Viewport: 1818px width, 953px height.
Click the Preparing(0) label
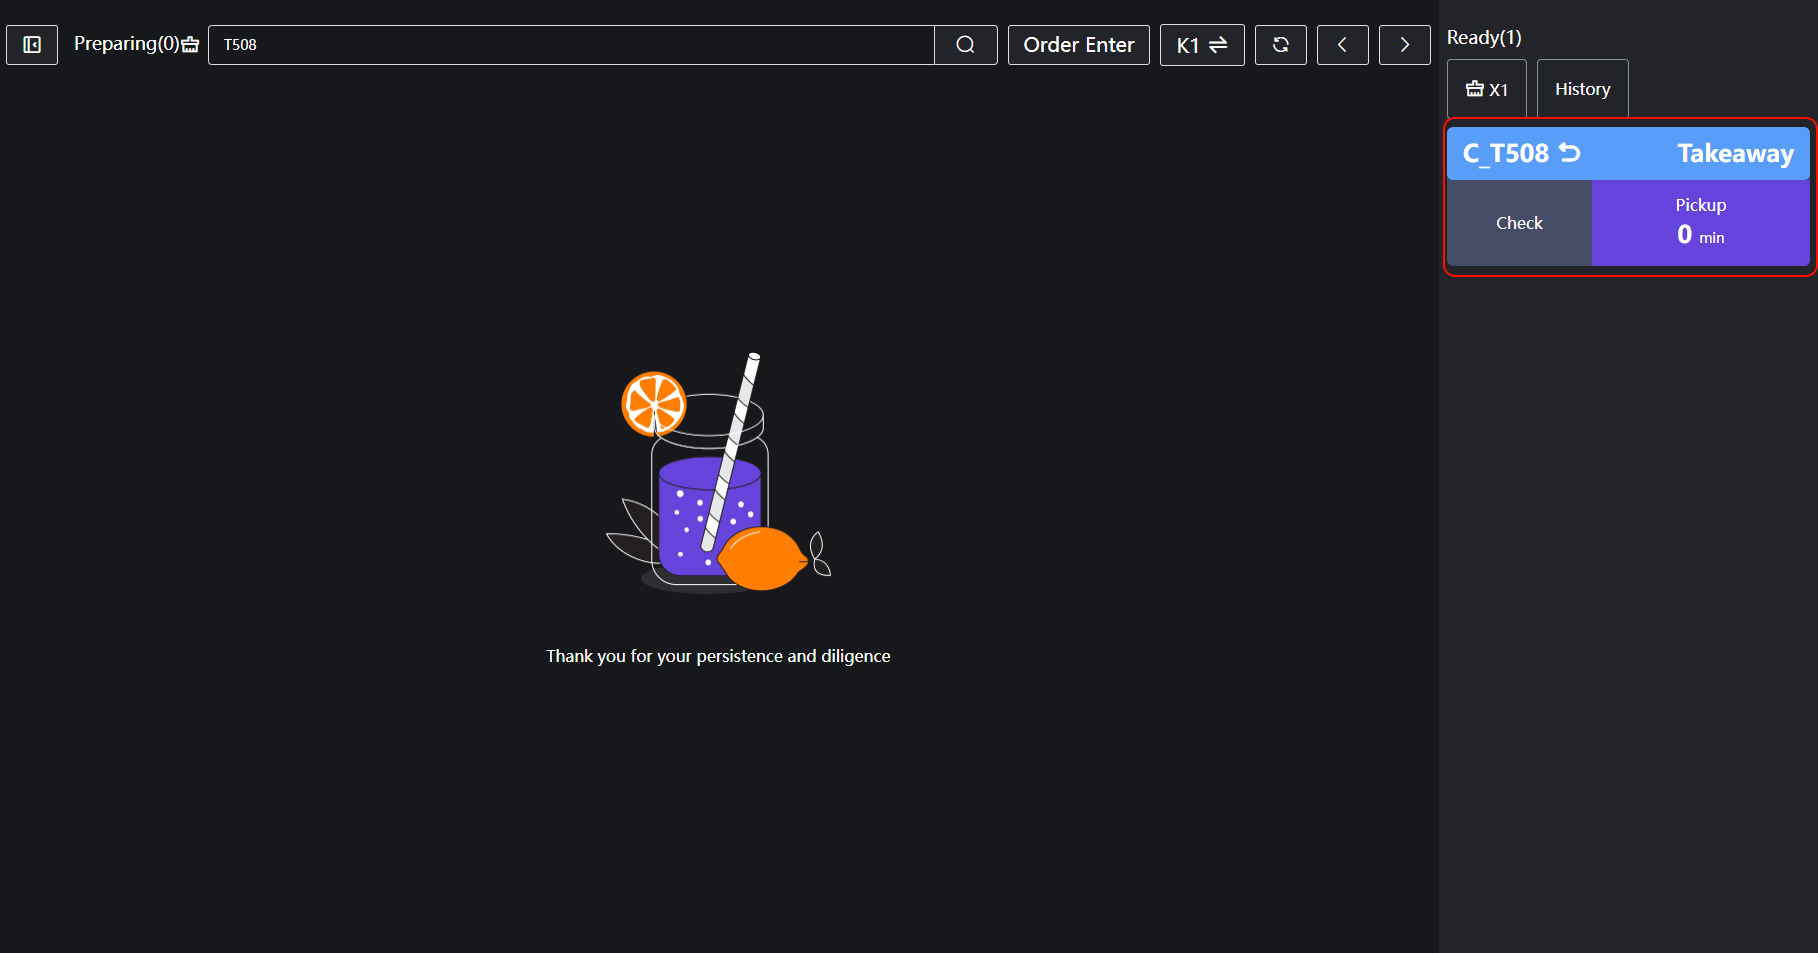pos(126,44)
